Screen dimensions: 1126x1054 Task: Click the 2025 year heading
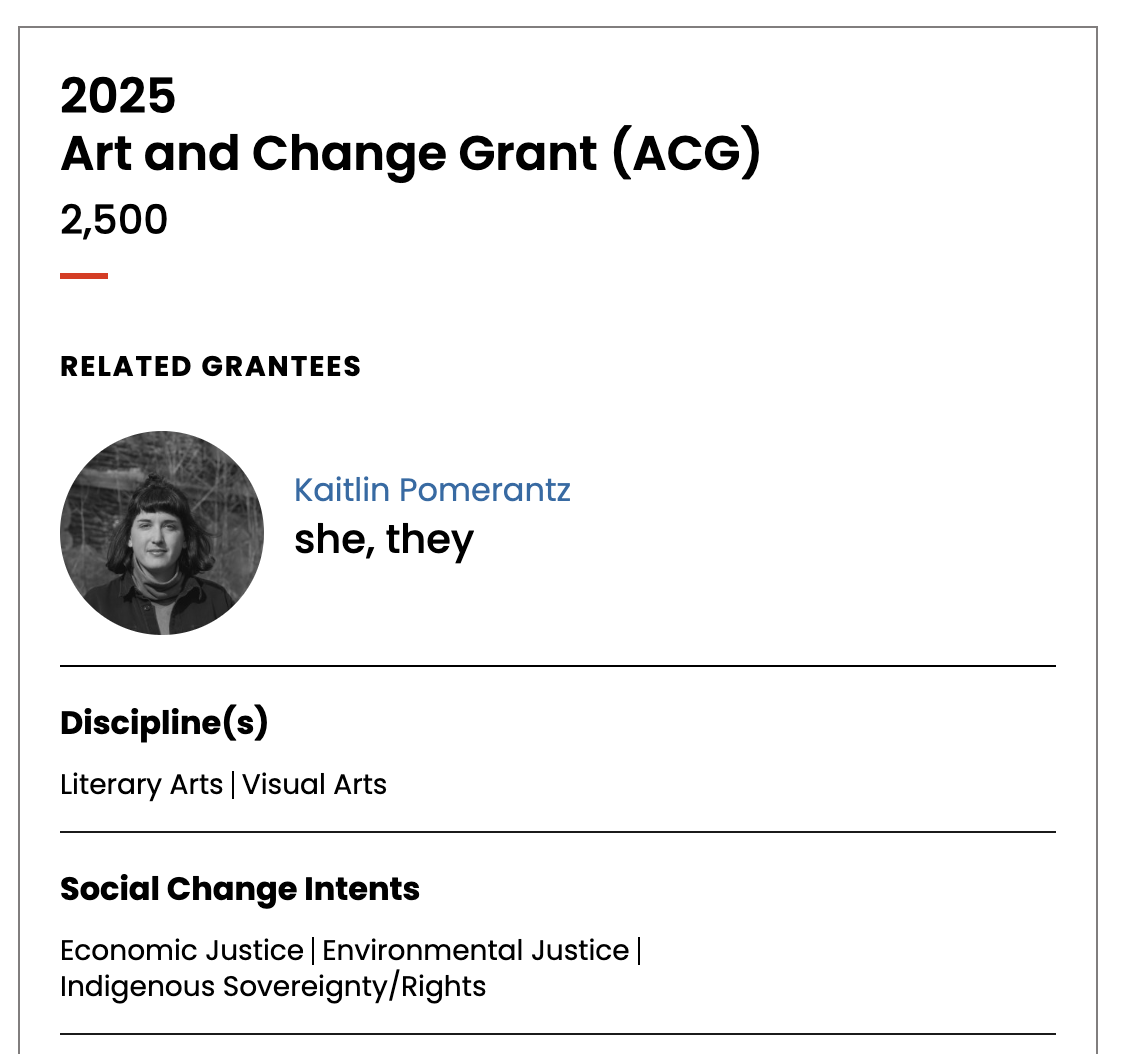click(118, 95)
